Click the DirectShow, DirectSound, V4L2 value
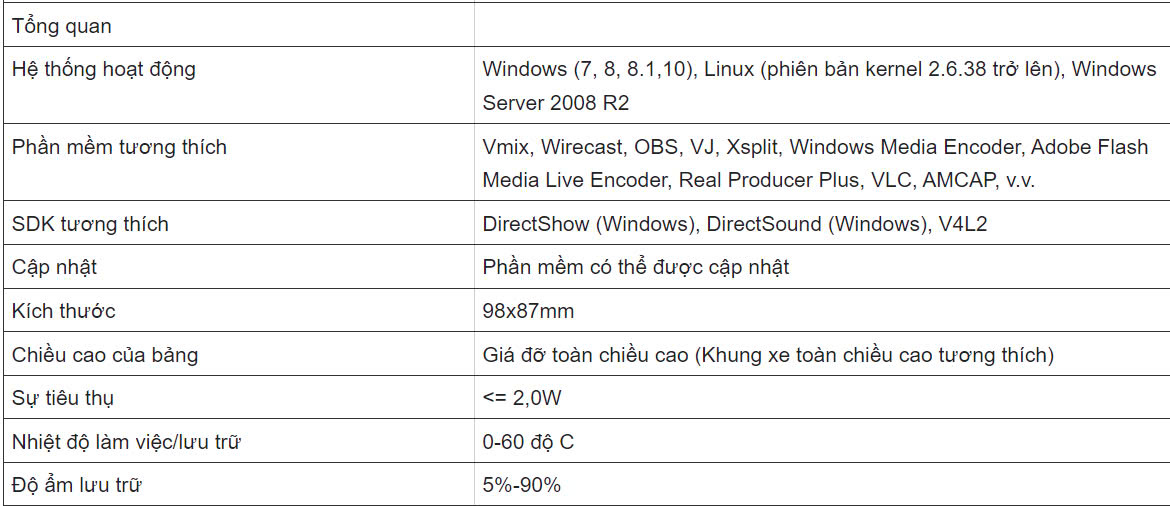 coord(734,224)
